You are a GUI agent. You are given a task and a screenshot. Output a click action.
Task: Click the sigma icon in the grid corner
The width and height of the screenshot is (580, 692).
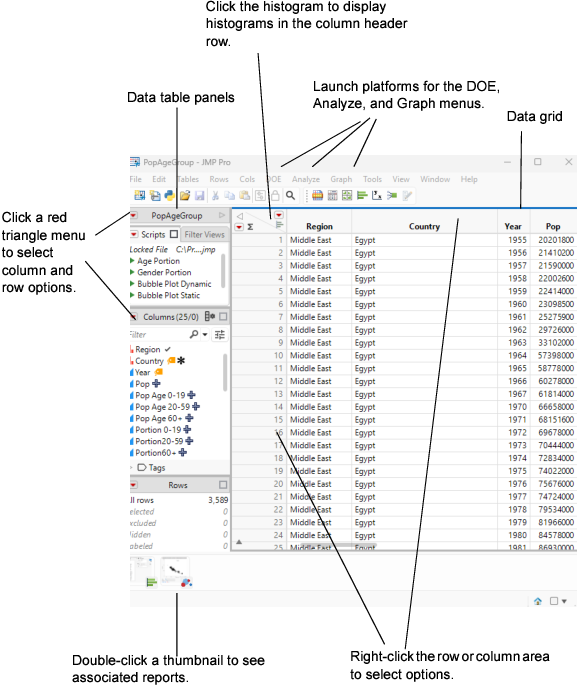(250, 227)
